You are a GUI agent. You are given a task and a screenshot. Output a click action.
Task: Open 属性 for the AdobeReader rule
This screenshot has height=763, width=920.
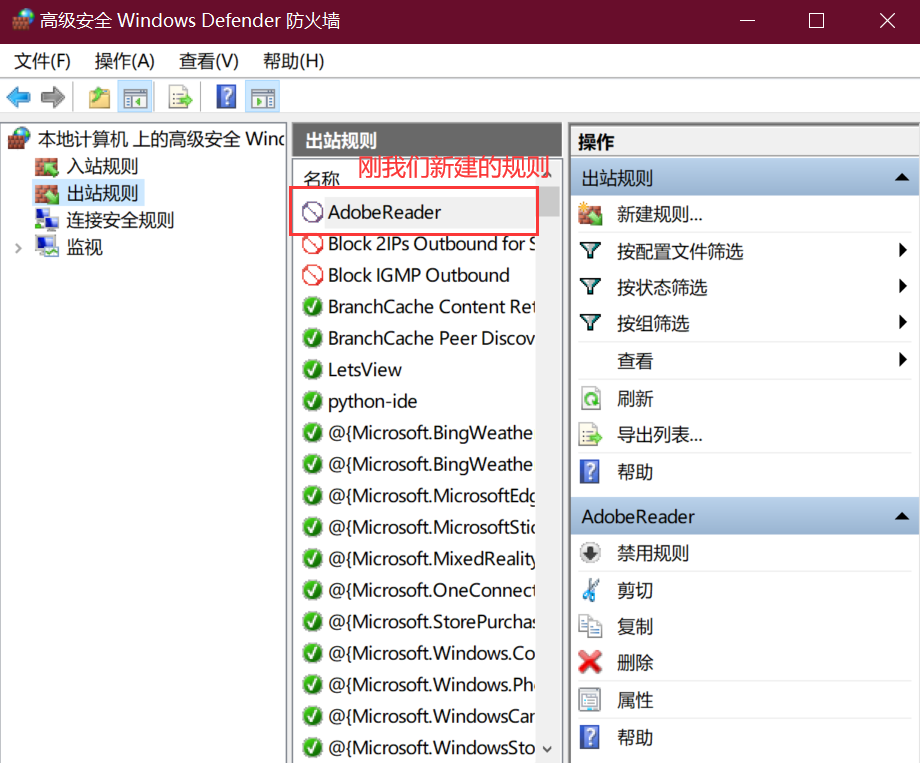(589, 699)
